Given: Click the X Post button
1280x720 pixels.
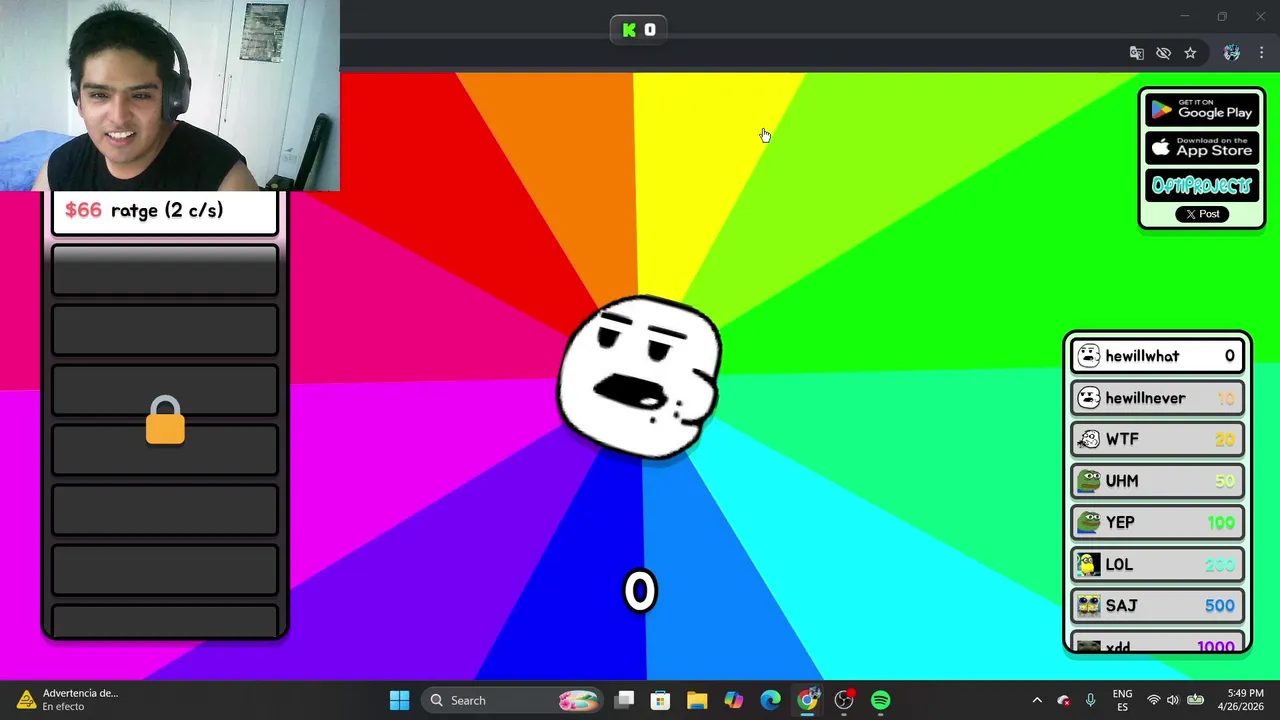Looking at the screenshot, I should point(1202,214).
